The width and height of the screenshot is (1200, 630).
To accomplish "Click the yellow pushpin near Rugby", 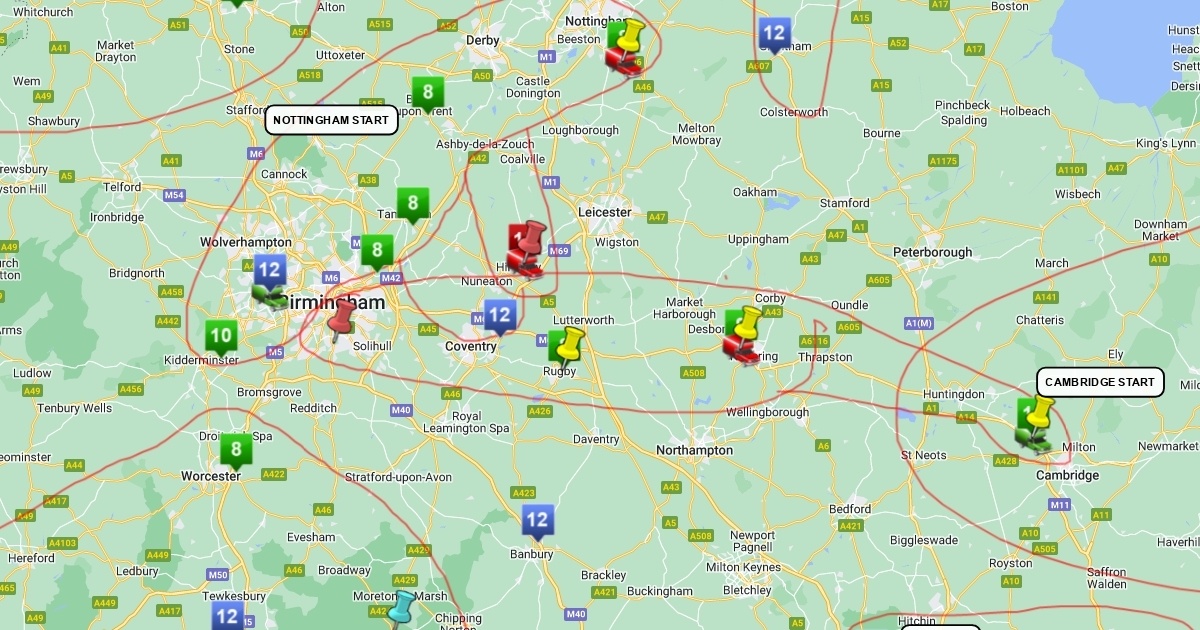I will (x=569, y=344).
